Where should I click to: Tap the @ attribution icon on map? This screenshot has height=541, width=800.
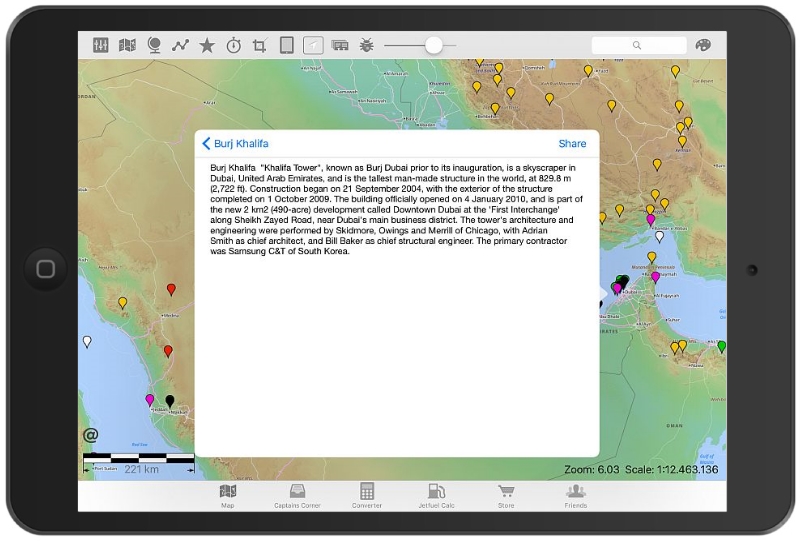(90, 435)
